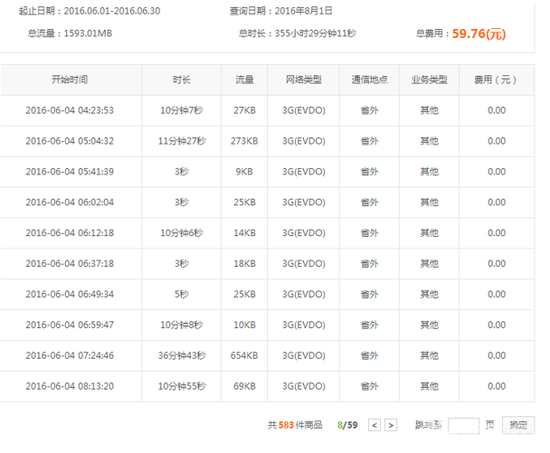
Task: Click the traffic cell 9KB
Action: click(244, 172)
